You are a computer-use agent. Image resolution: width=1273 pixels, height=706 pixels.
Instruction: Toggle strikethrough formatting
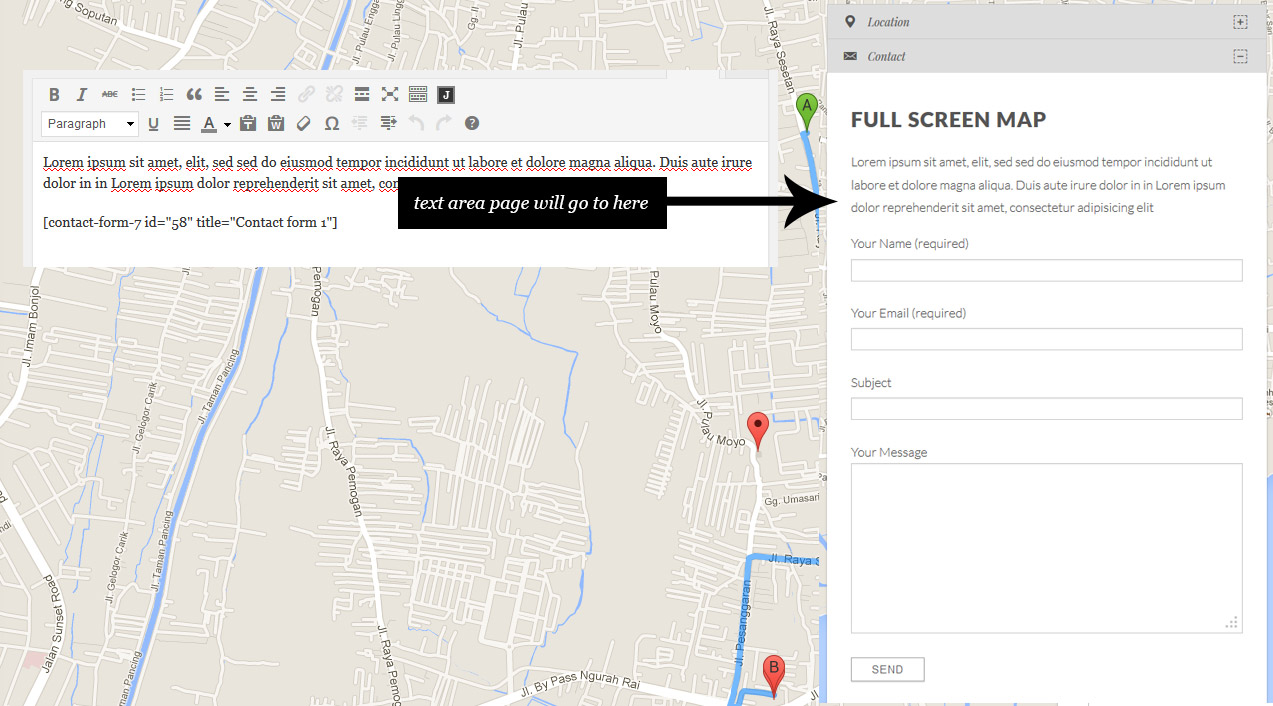tap(110, 95)
